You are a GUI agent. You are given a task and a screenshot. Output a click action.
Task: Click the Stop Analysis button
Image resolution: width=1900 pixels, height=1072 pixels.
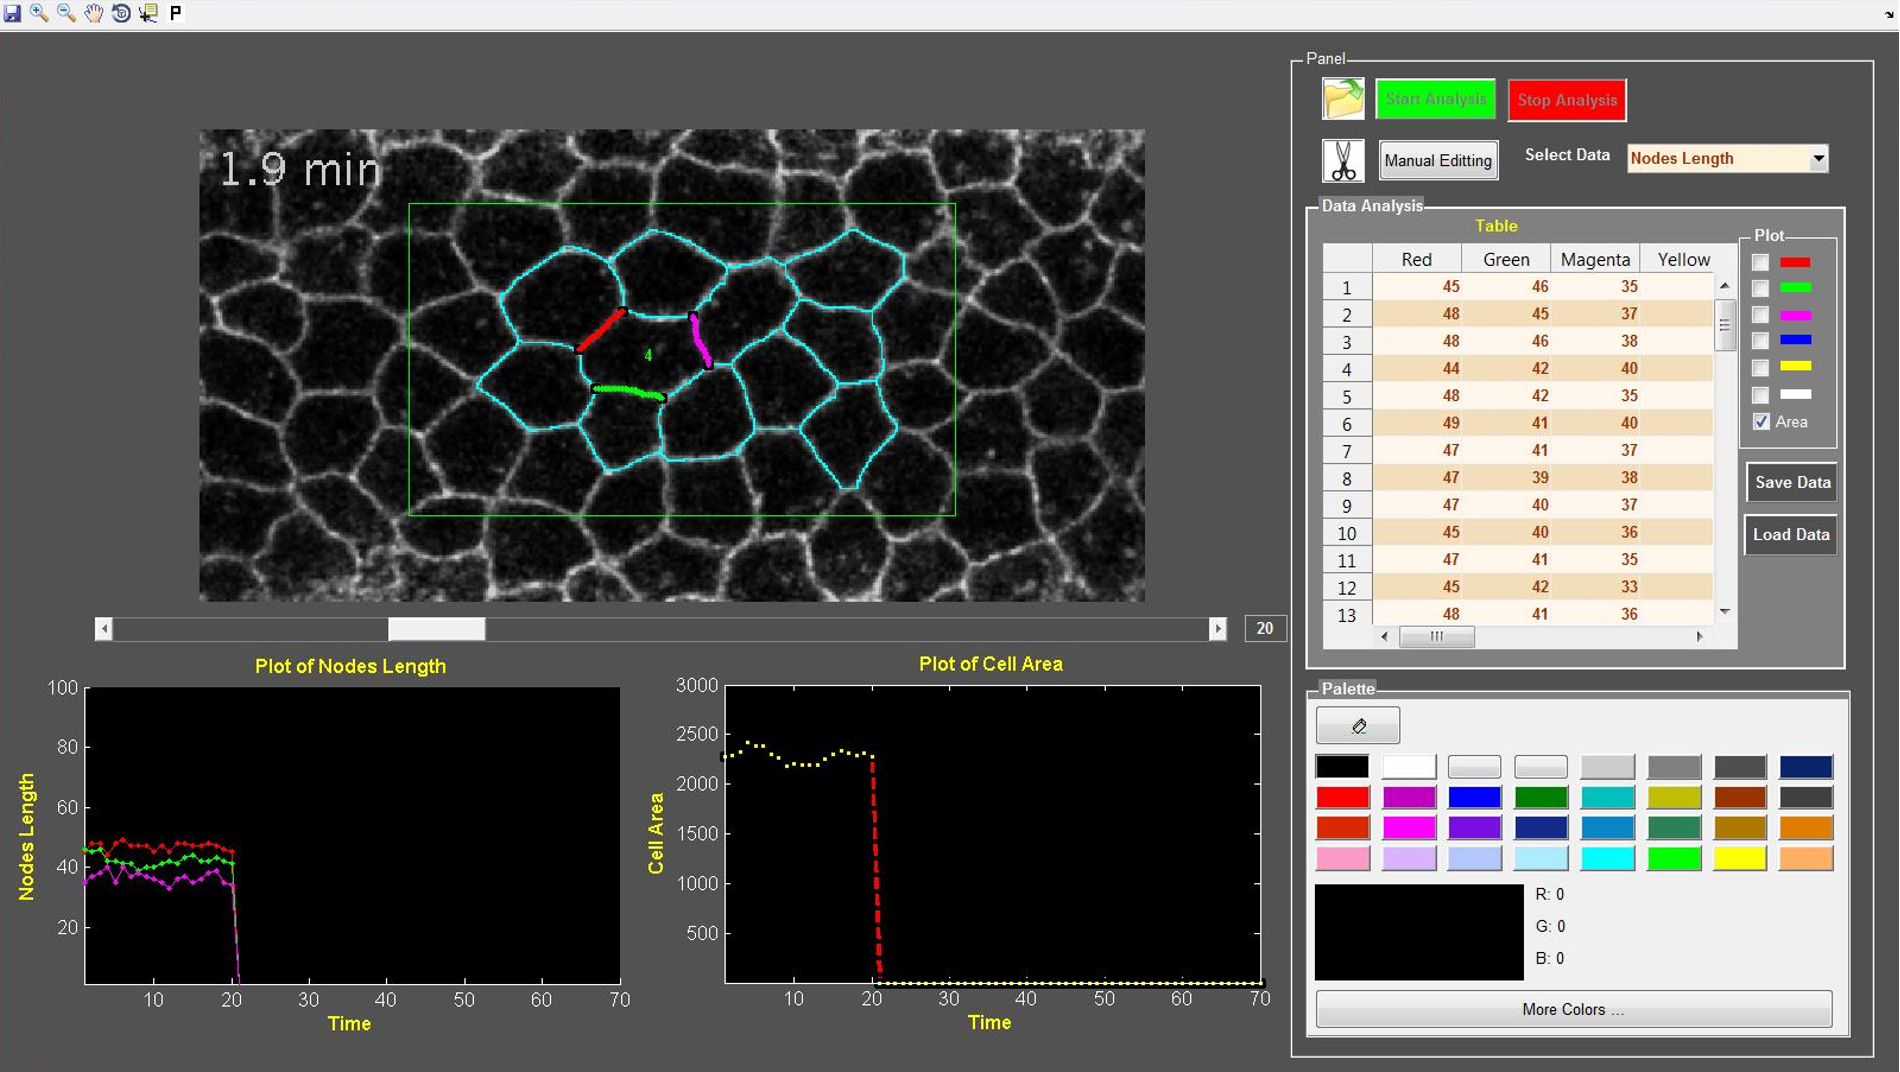click(x=1567, y=99)
